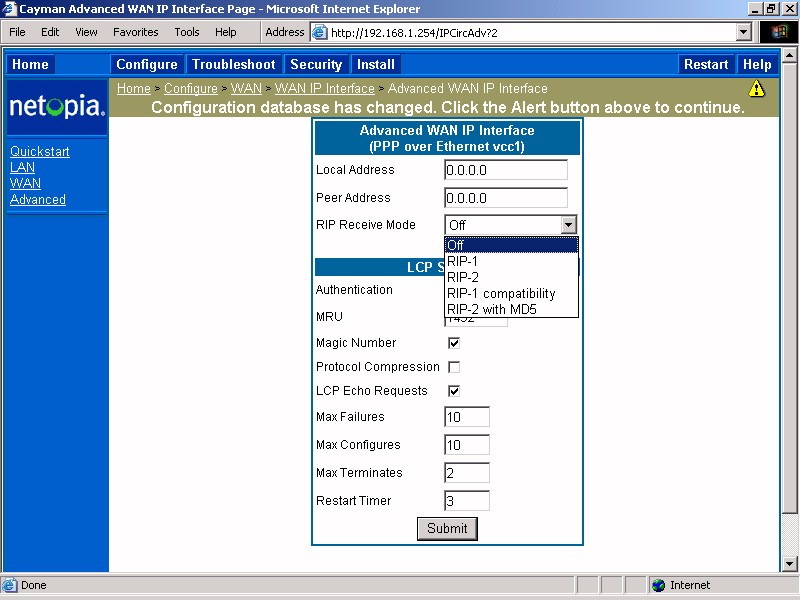Screen dimensions: 800x600
Task: Open the WAN sidebar link
Action: pyautogui.click(x=26, y=183)
